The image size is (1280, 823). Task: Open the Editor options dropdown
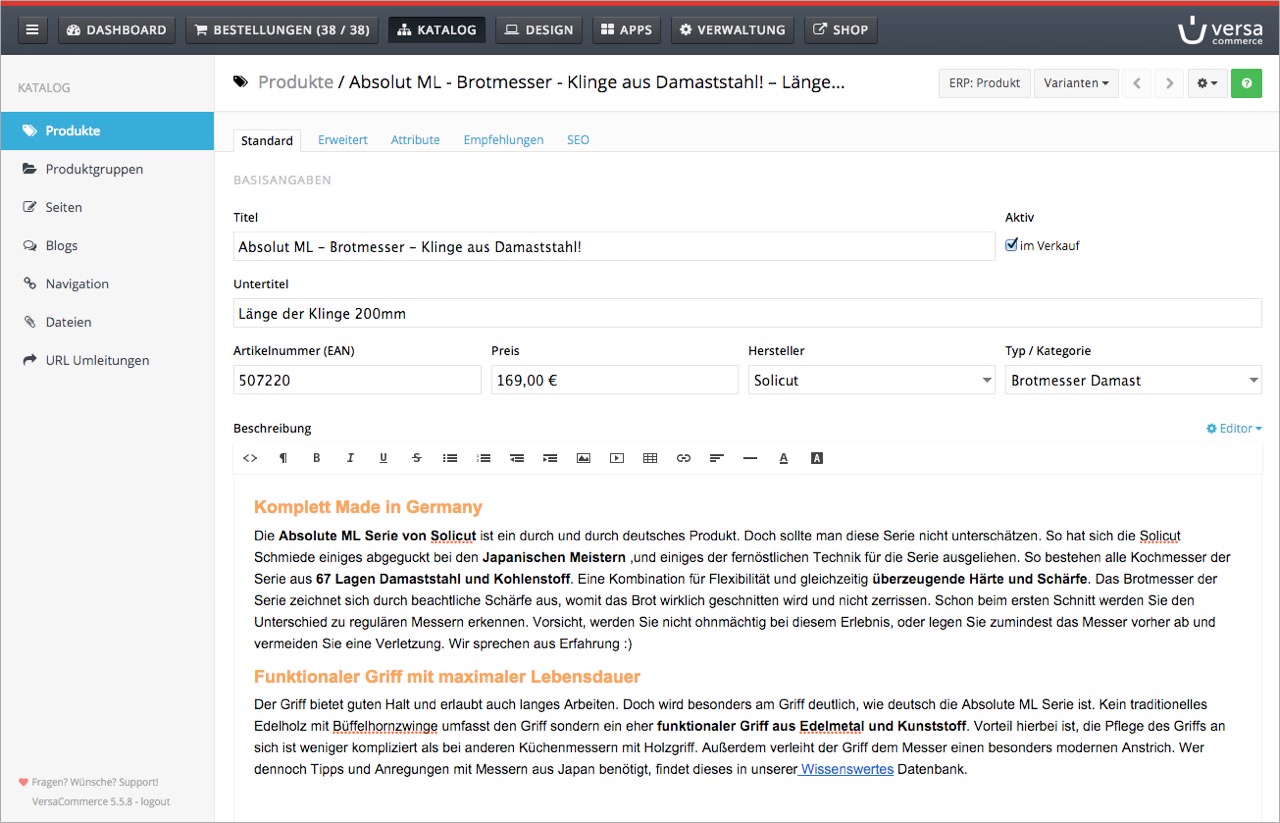(x=1234, y=428)
